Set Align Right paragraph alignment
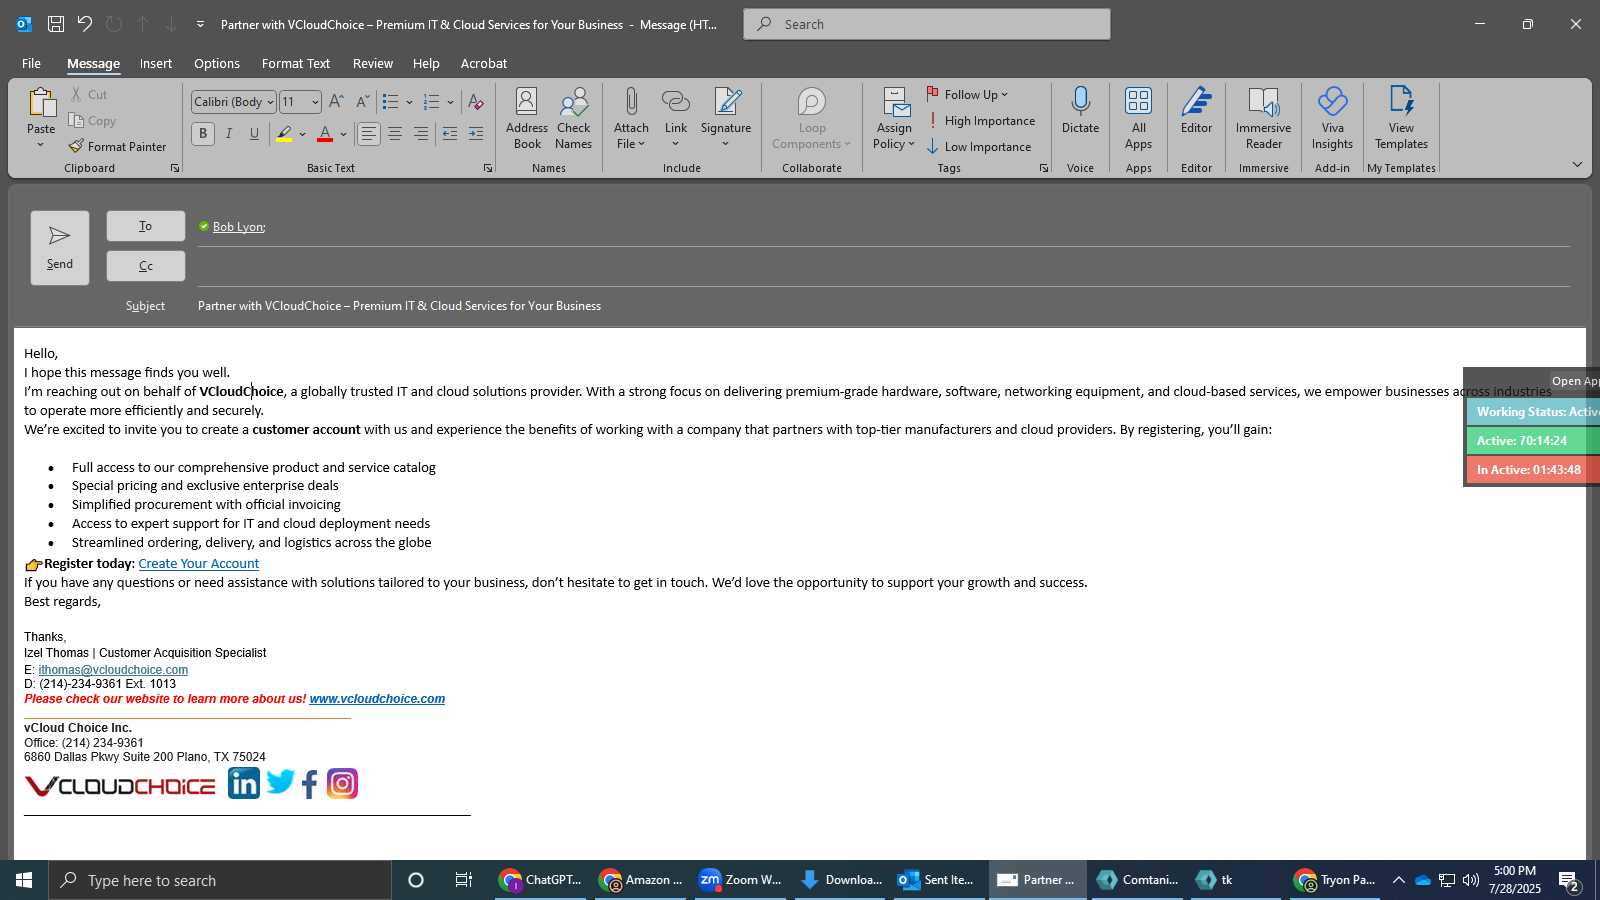The width and height of the screenshot is (1600, 900). pyautogui.click(x=421, y=134)
